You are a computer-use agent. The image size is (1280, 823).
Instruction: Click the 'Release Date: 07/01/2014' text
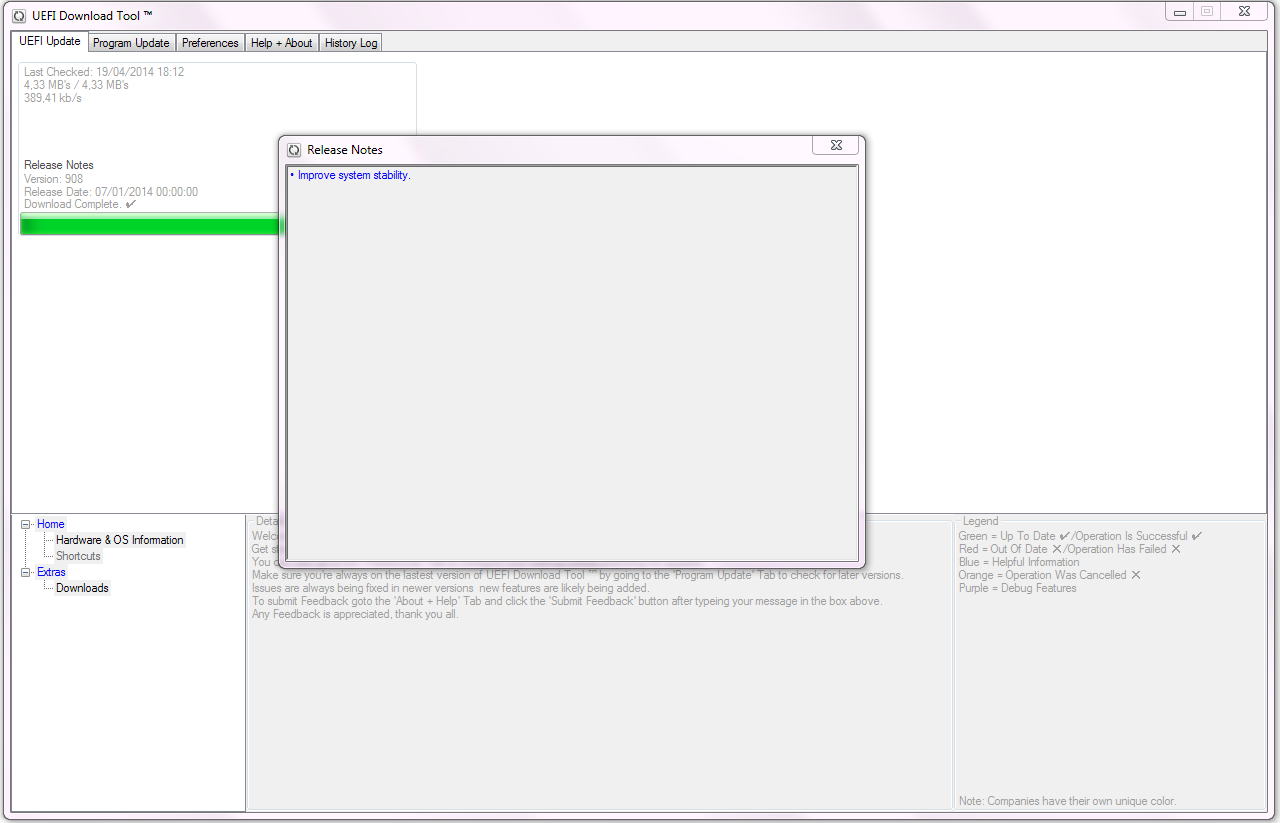tap(111, 192)
